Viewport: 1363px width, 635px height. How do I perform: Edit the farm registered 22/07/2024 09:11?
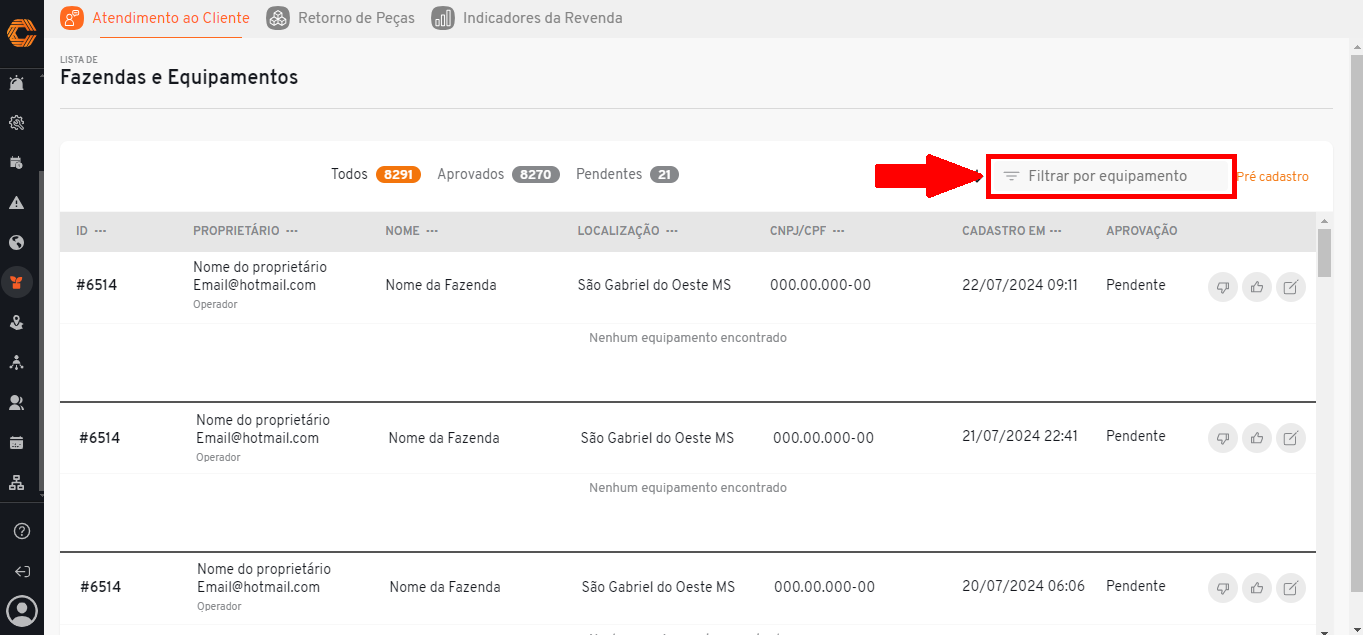click(x=1291, y=288)
